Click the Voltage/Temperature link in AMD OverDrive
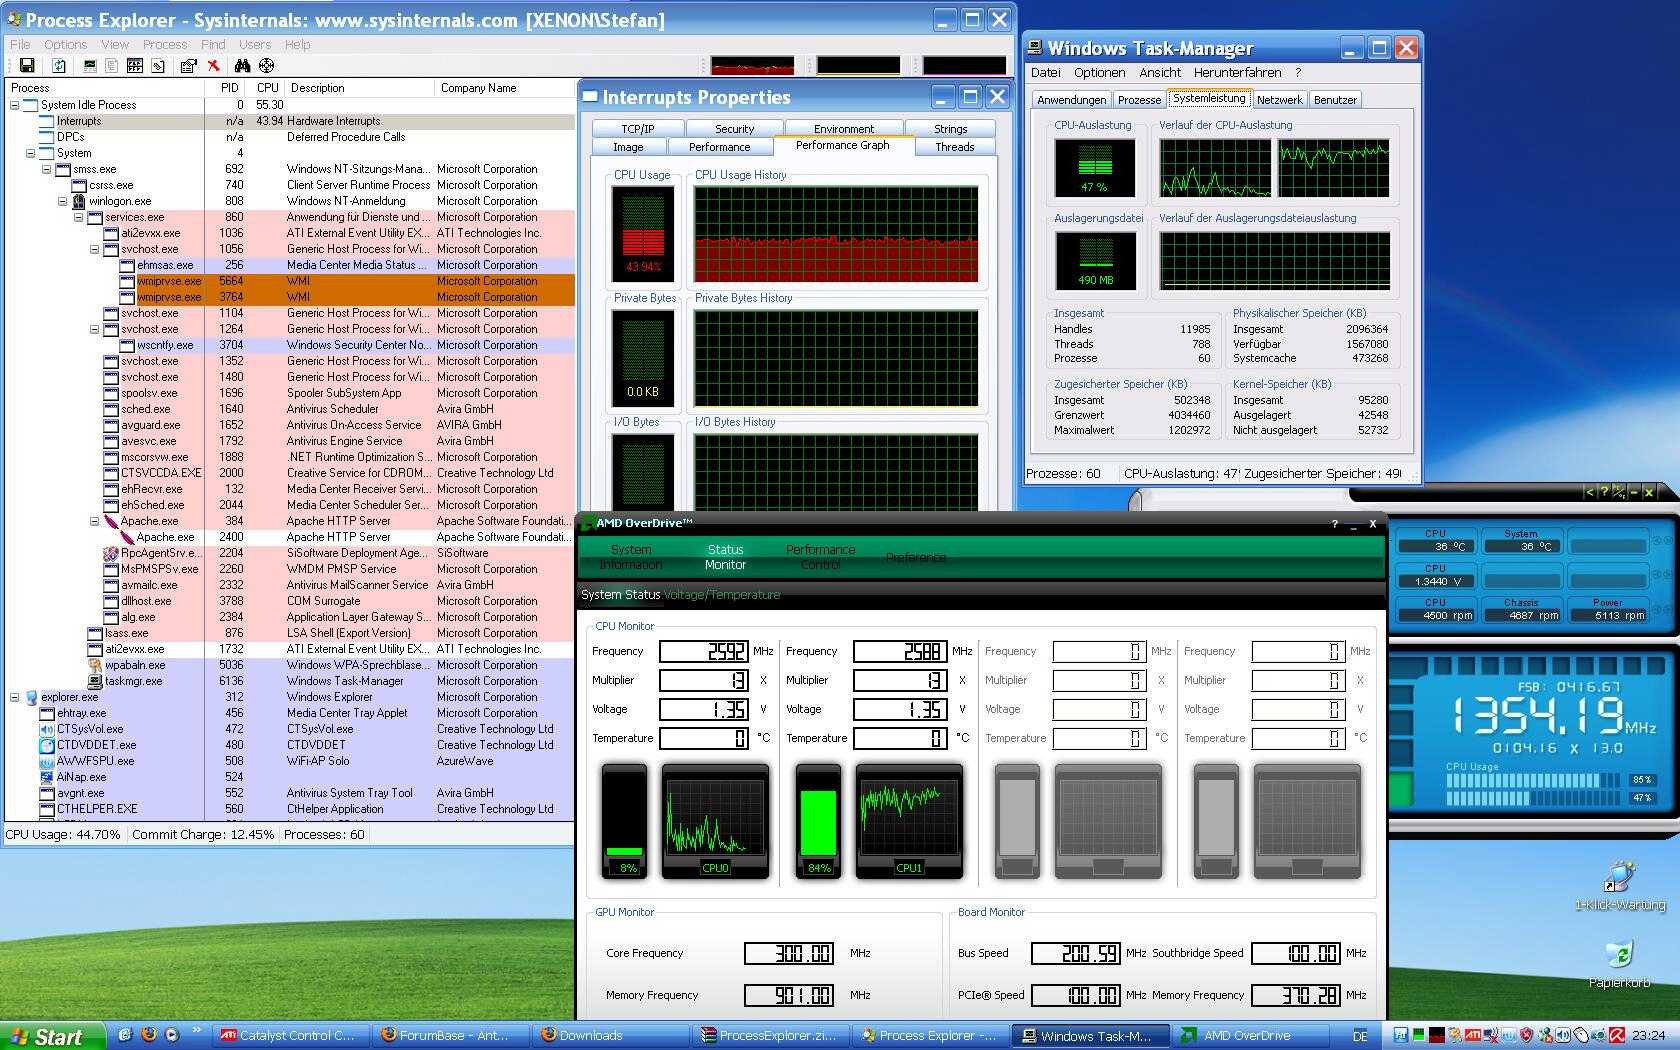The image size is (1680, 1050). [x=722, y=595]
